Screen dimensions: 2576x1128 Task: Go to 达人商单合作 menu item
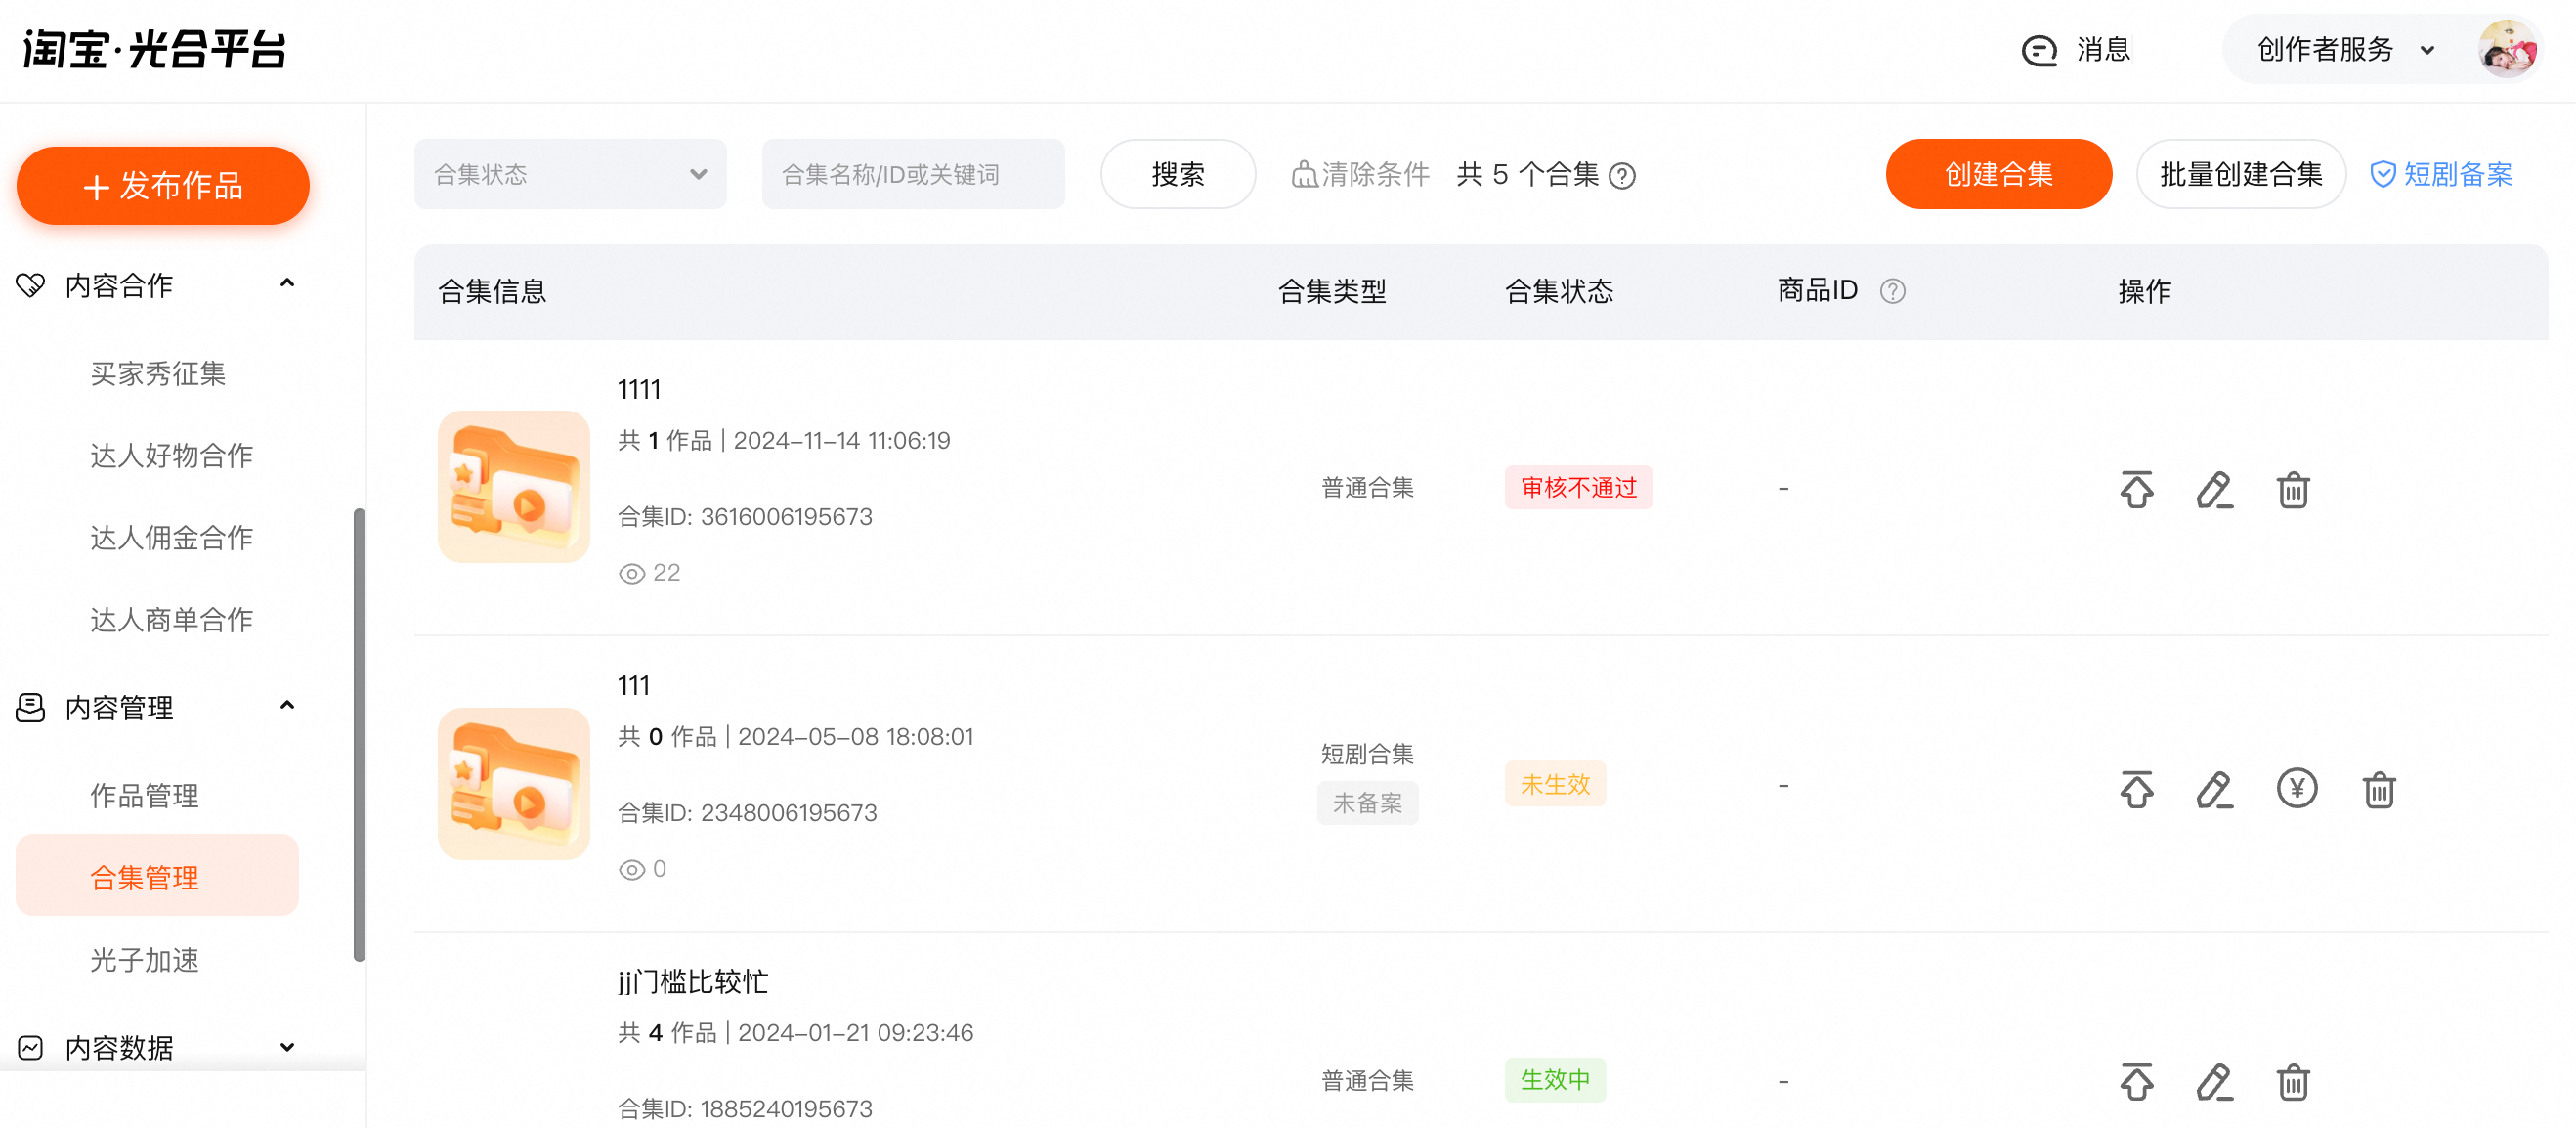click(171, 620)
